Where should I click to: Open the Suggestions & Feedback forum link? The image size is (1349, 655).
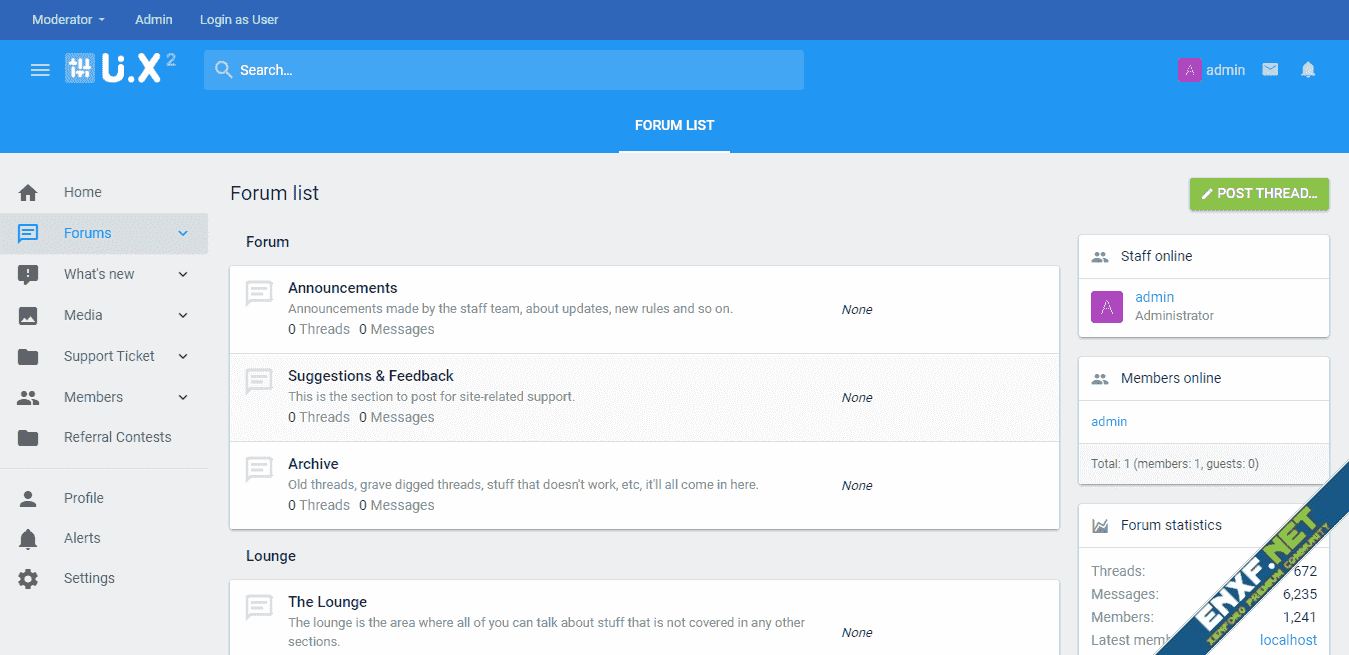click(x=370, y=376)
